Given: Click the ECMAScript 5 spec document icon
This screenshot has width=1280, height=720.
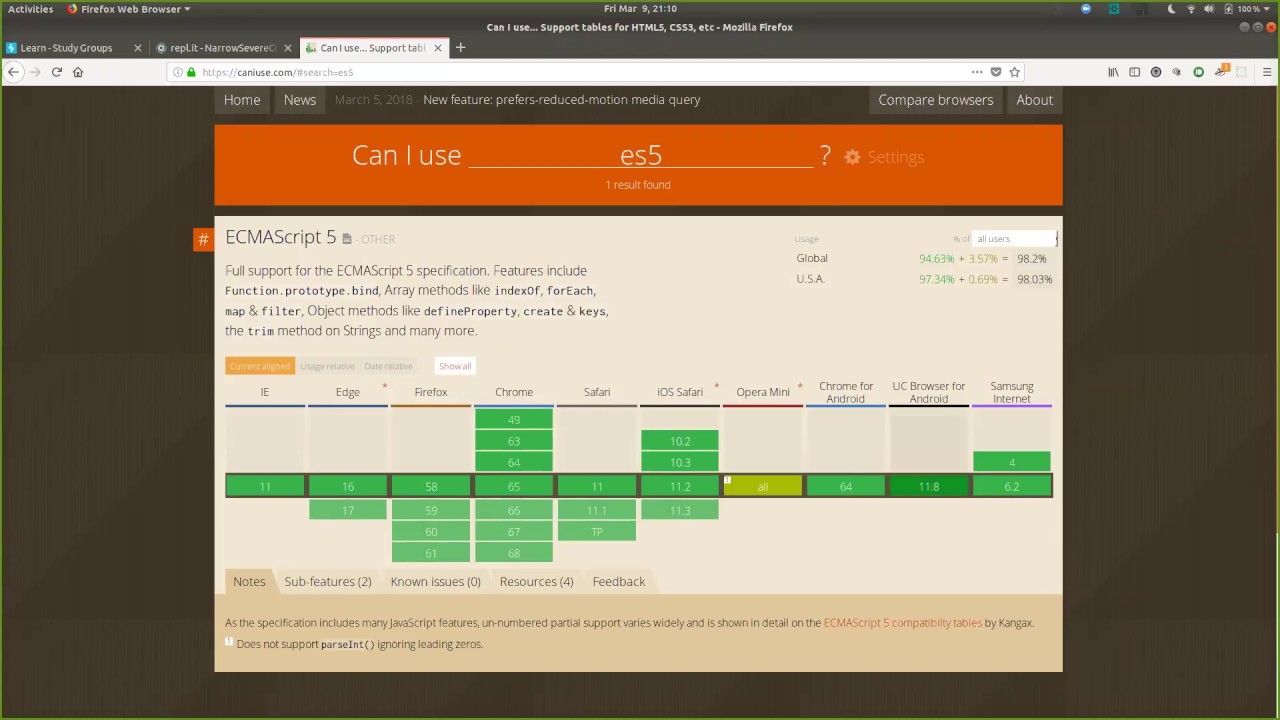Looking at the screenshot, I should click(347, 239).
